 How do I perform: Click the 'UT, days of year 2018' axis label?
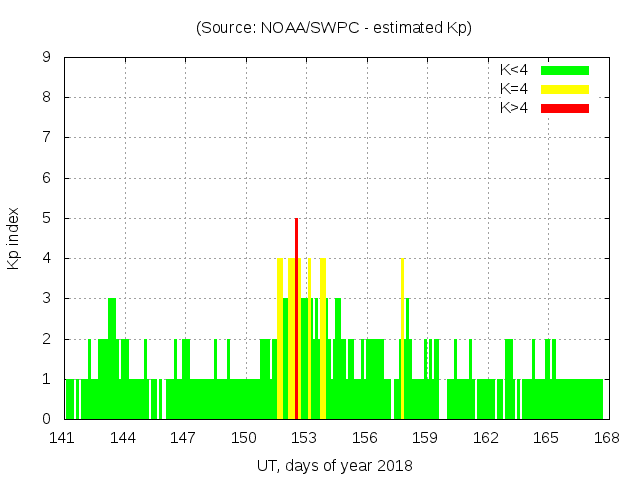(334, 465)
